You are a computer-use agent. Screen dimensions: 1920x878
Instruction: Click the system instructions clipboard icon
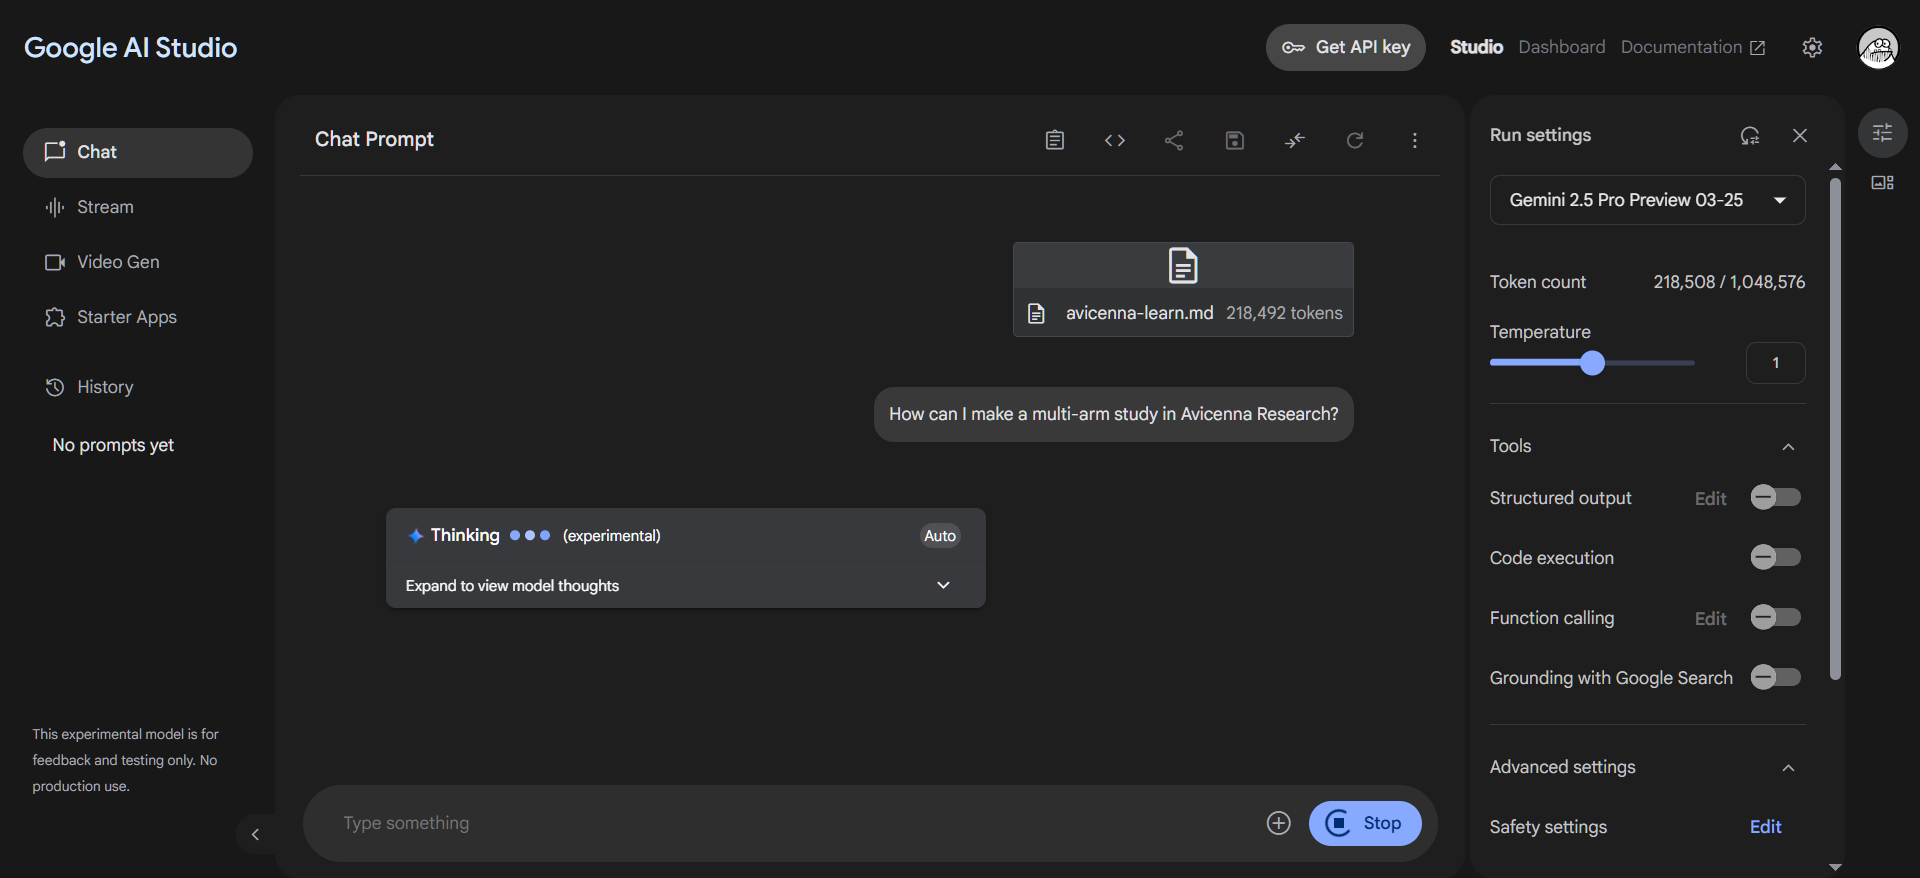(x=1054, y=140)
